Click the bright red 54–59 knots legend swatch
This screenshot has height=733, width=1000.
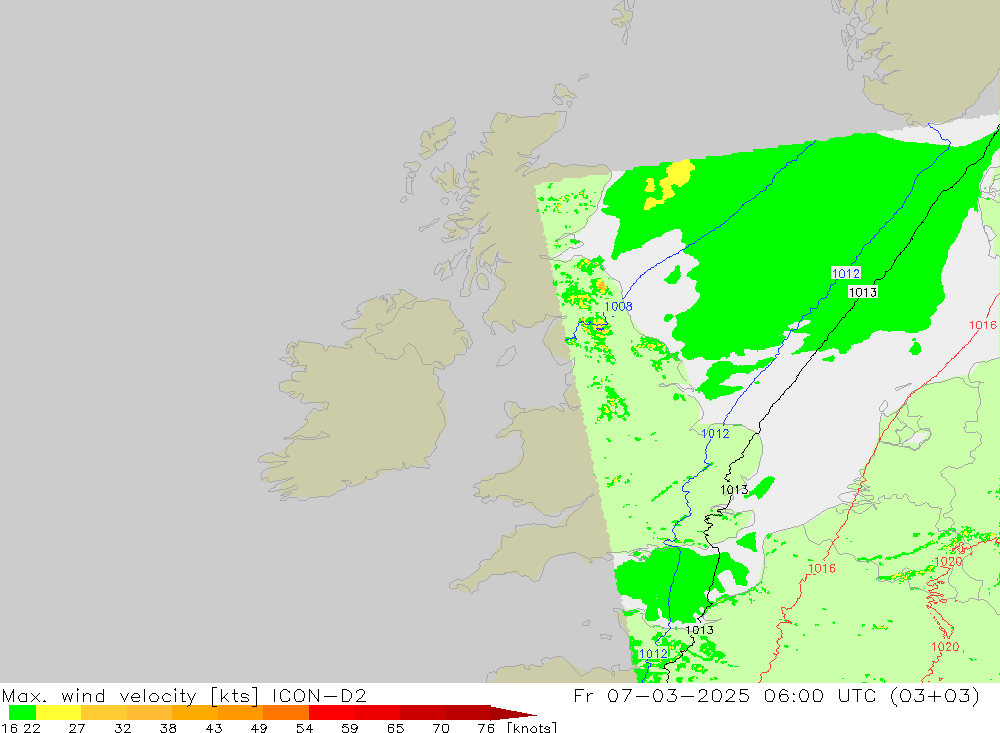[332, 713]
